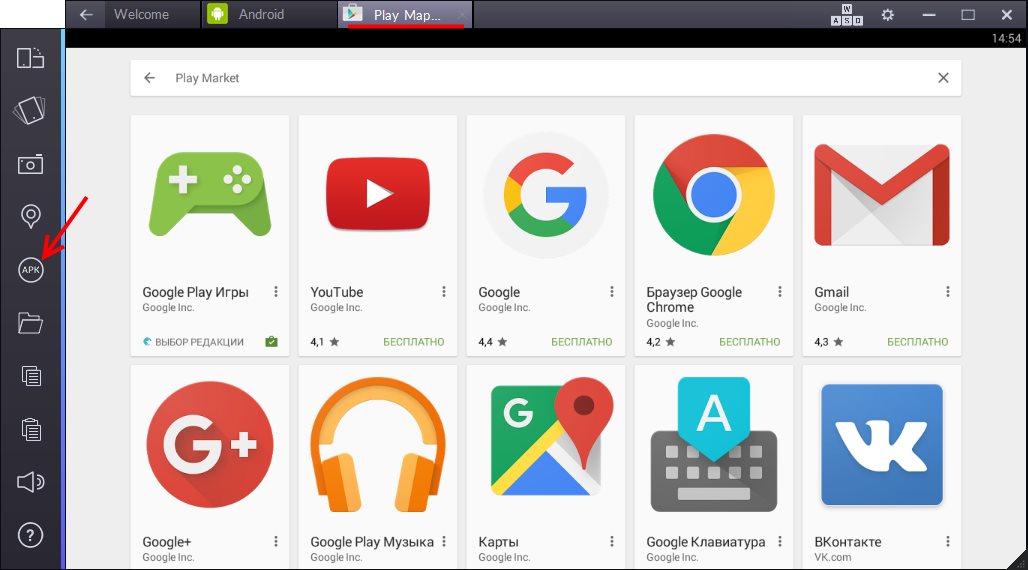Click the YouTube title text
This screenshot has height=570, width=1028.
(x=336, y=293)
